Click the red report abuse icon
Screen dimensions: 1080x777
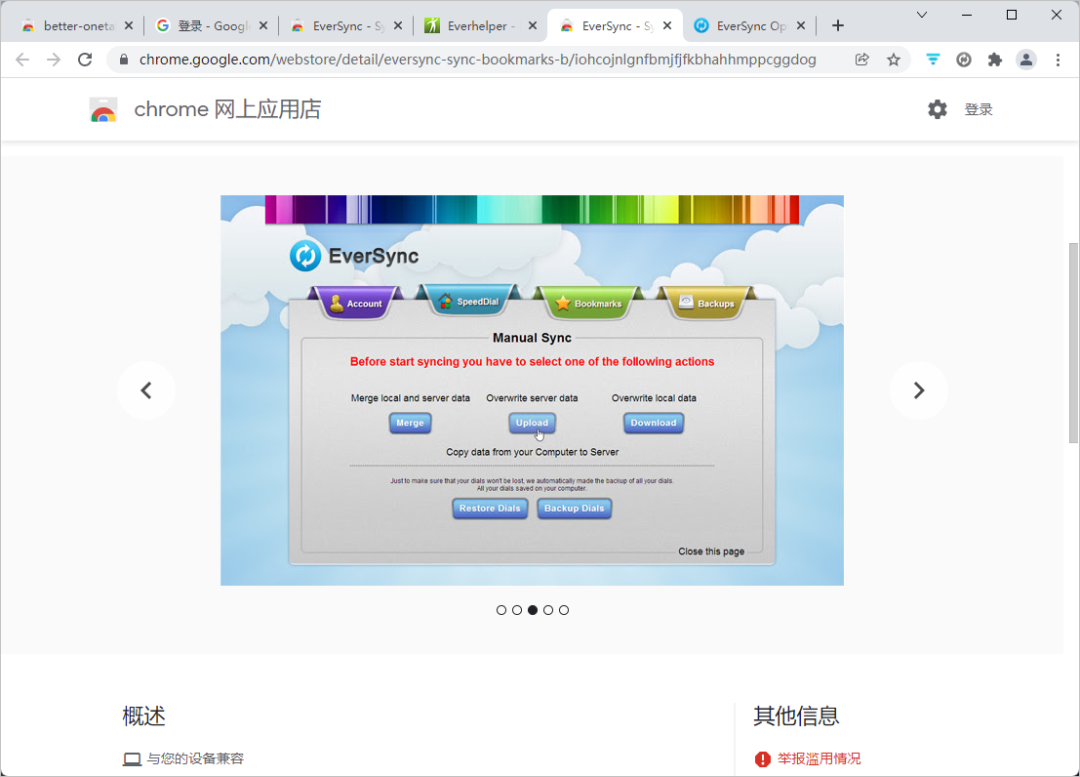[x=762, y=759]
